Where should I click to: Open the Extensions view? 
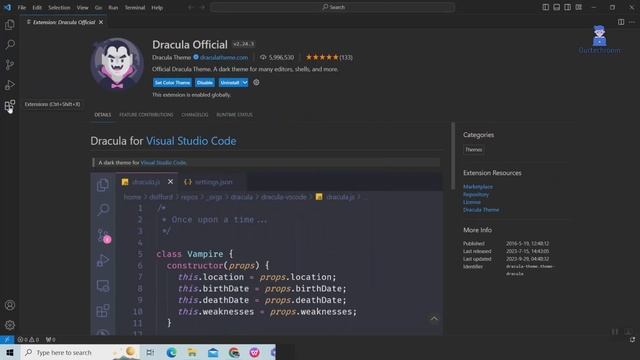click(x=10, y=105)
